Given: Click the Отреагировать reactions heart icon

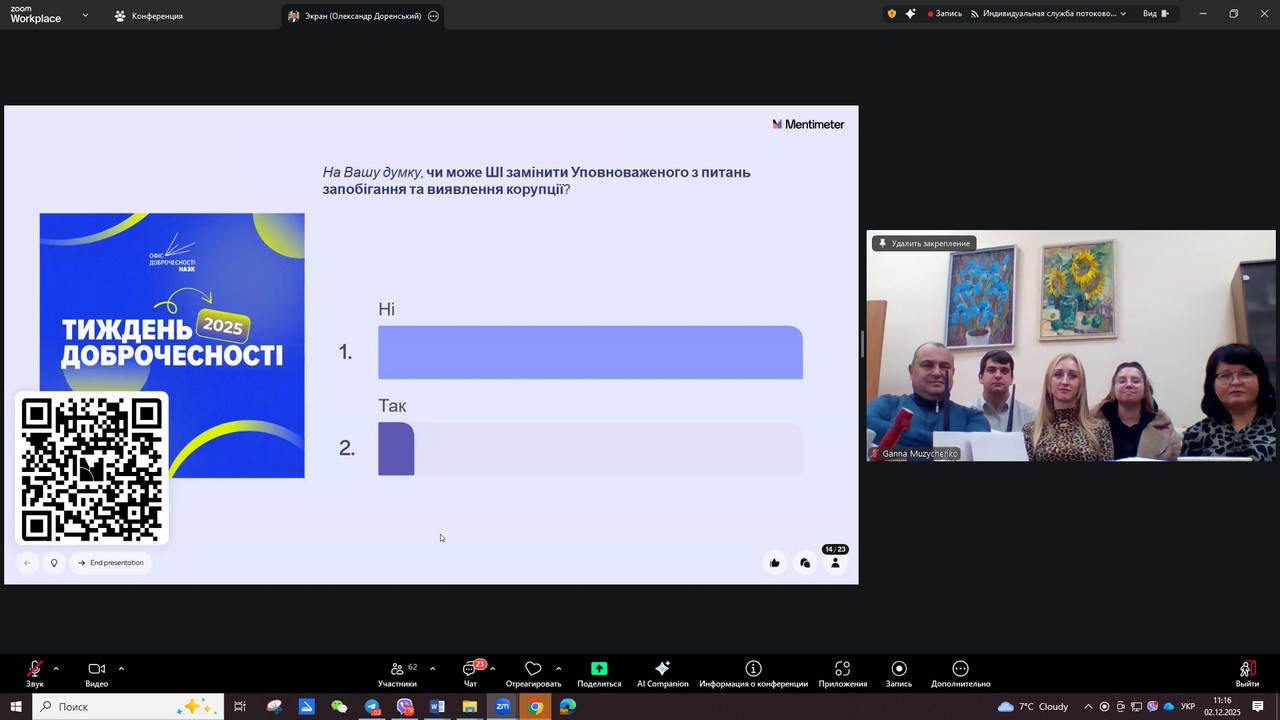Looking at the screenshot, I should pyautogui.click(x=533, y=669).
